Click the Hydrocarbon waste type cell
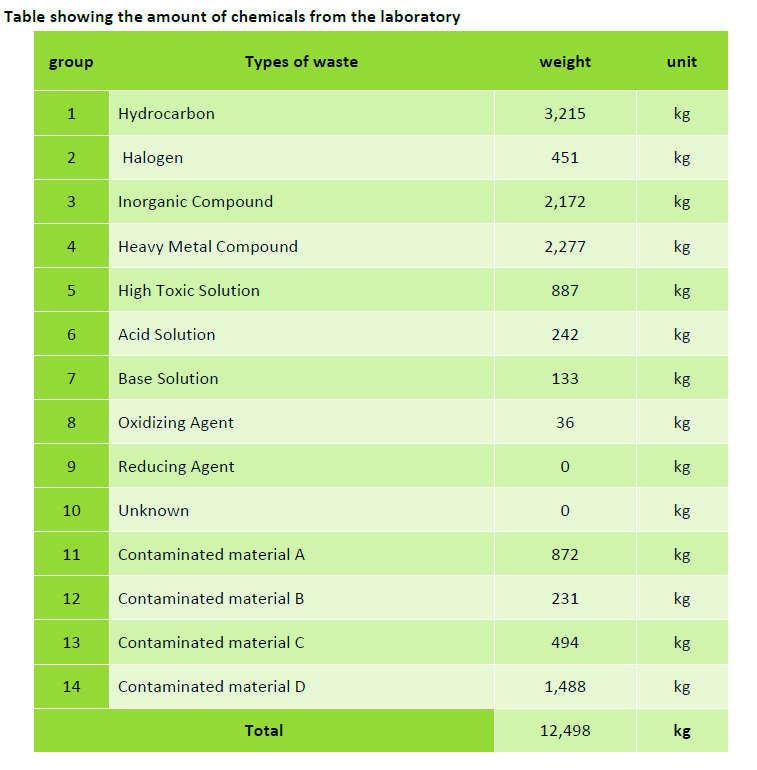Screen dimensions: 757x770 166,114
